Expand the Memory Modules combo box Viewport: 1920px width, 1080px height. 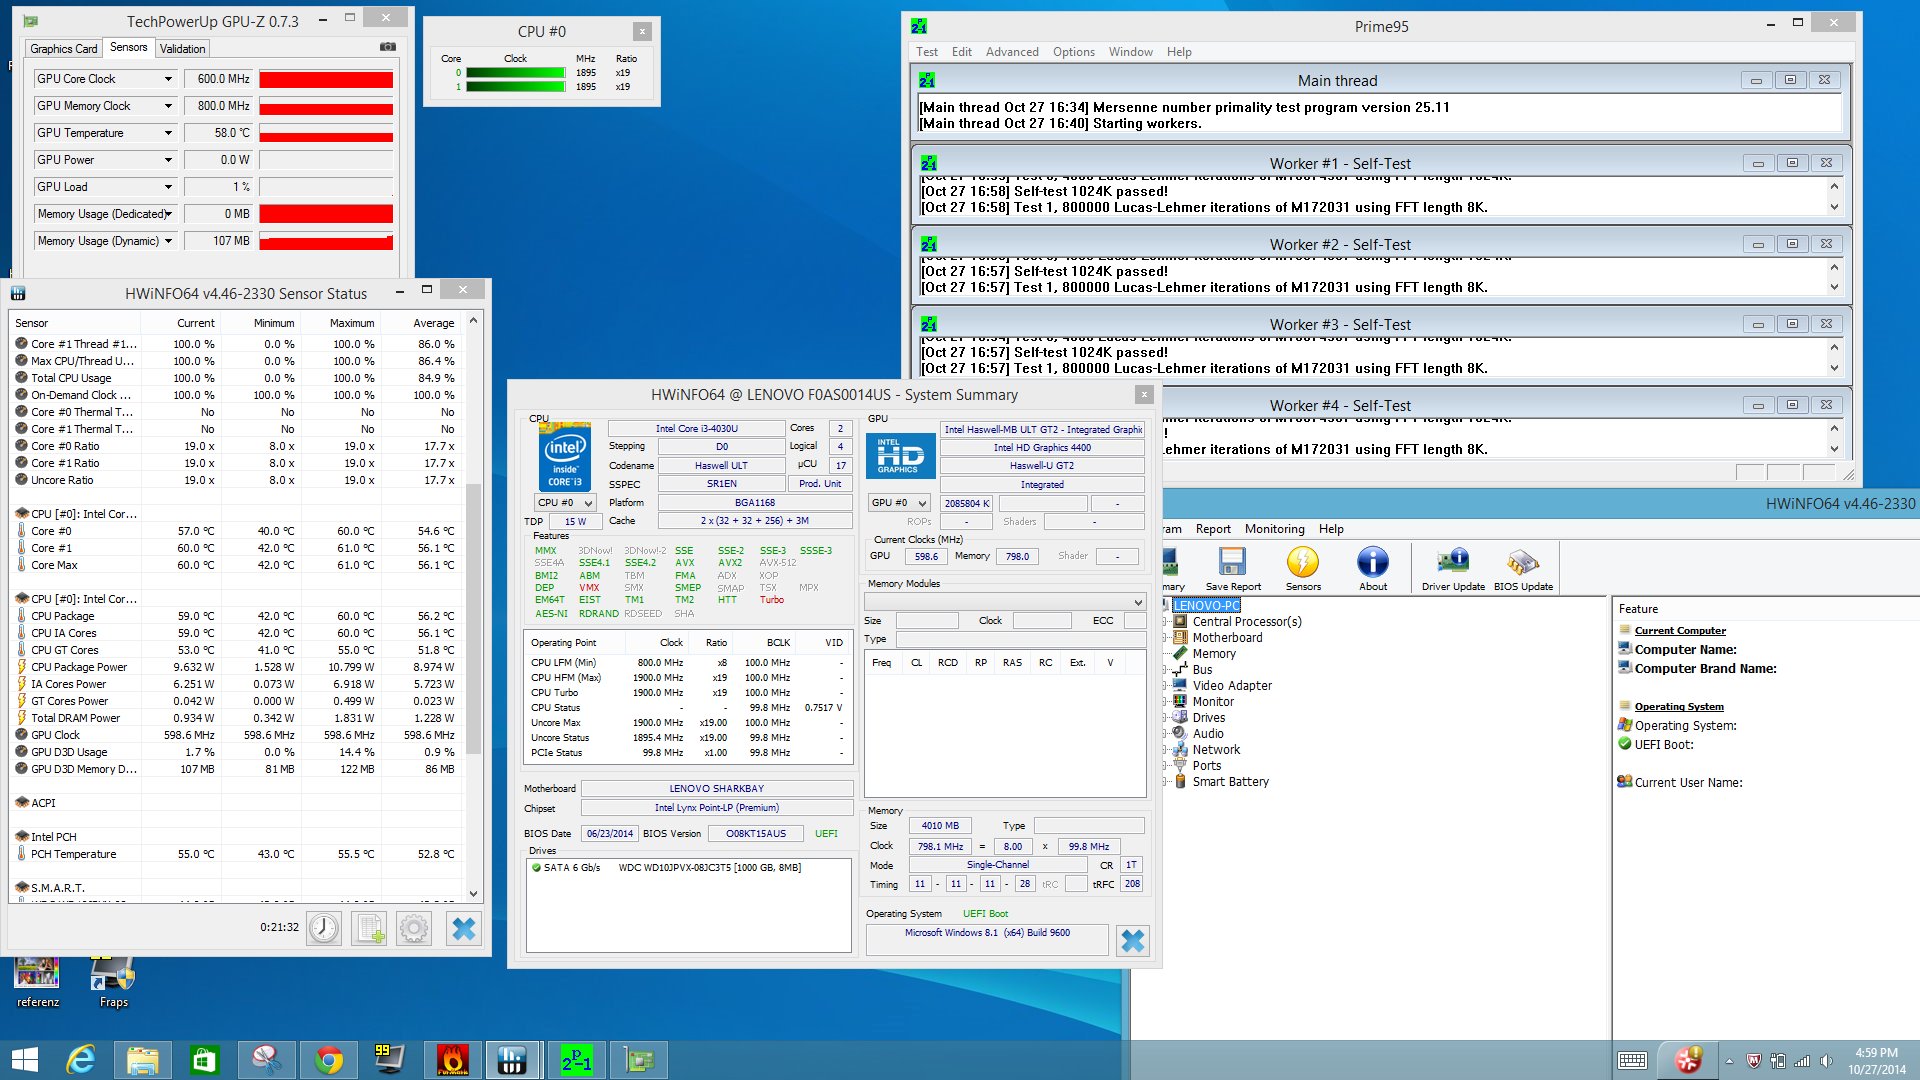(x=1138, y=602)
